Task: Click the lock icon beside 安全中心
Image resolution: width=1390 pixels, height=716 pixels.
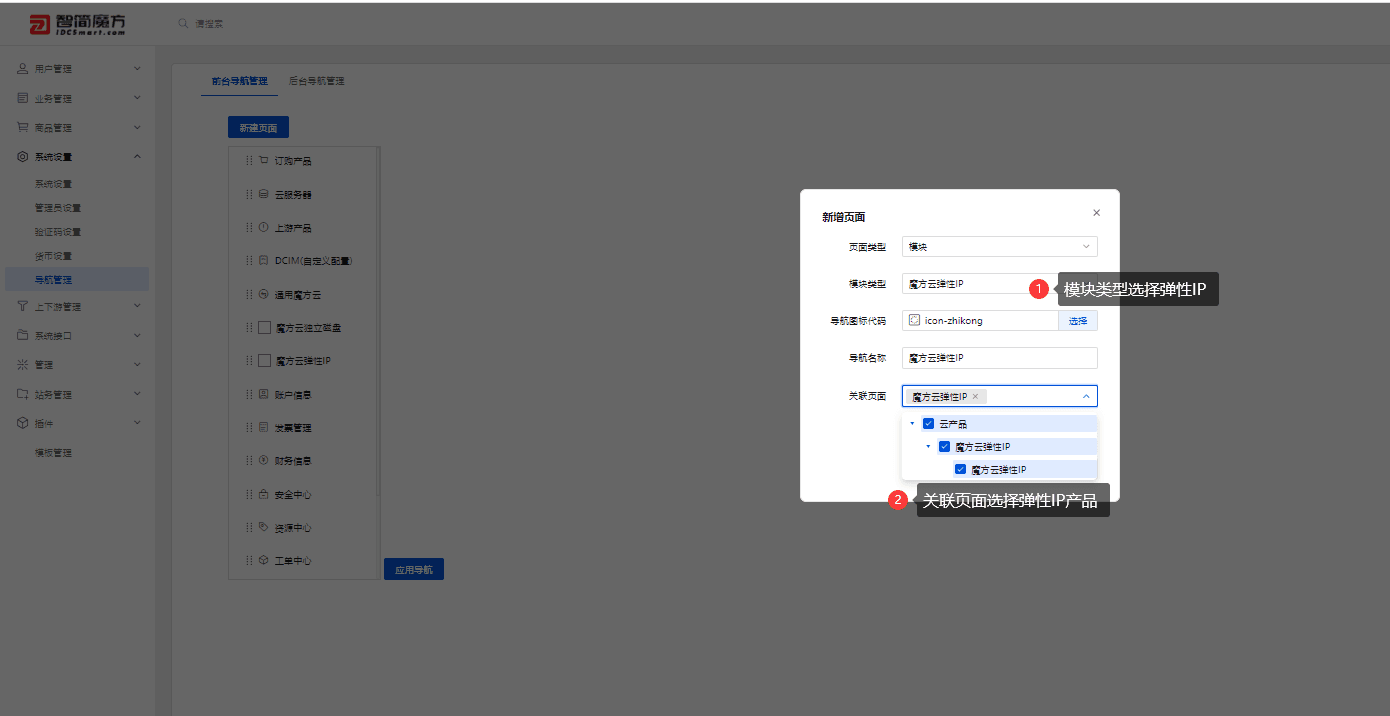Action: 263,494
